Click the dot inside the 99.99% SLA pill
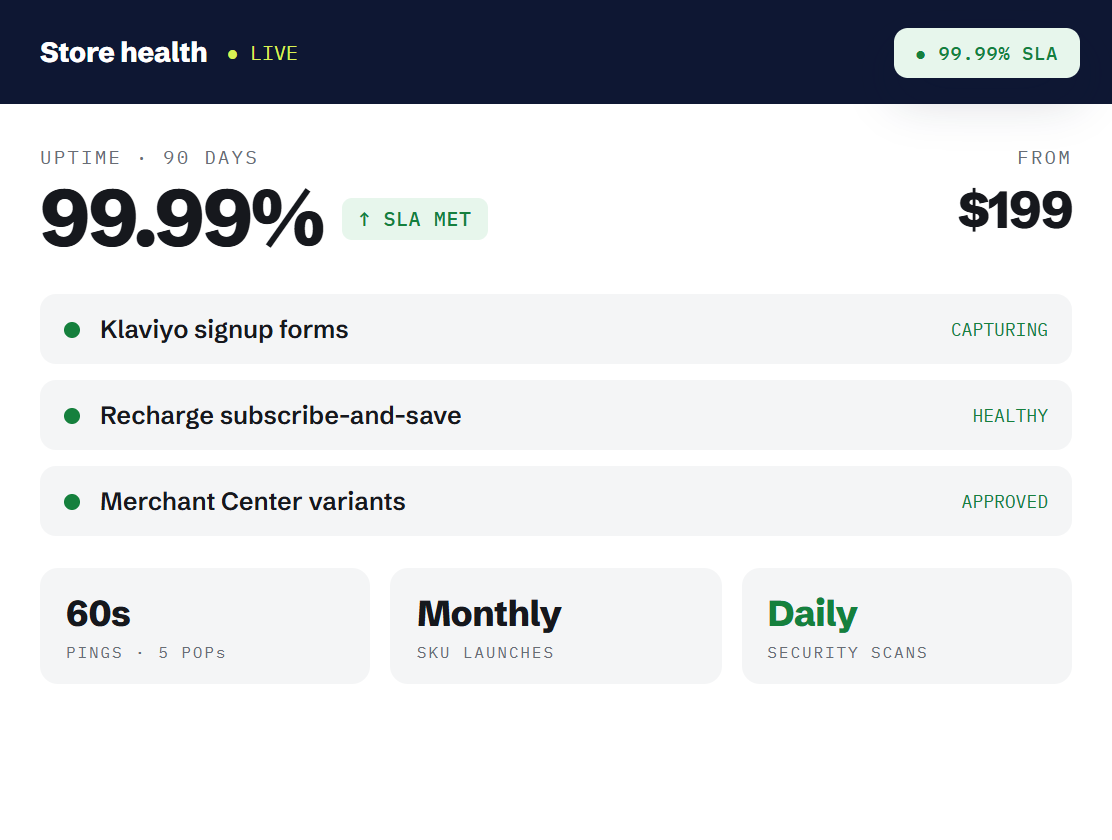Viewport: 1112px width, 840px height. pyautogui.click(x=921, y=55)
